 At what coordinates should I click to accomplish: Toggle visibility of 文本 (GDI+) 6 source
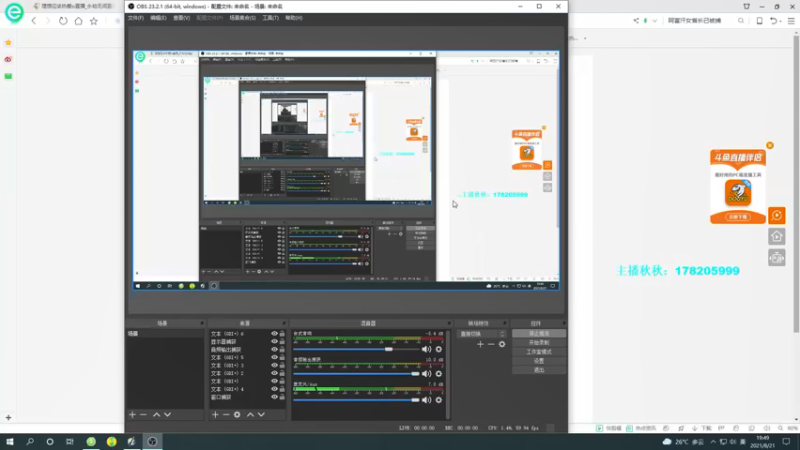[x=274, y=334]
